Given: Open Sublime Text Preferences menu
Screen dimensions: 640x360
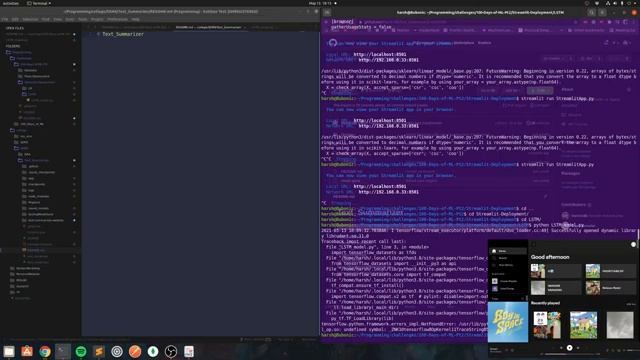Looking at the screenshot, I should tap(118, 19).
